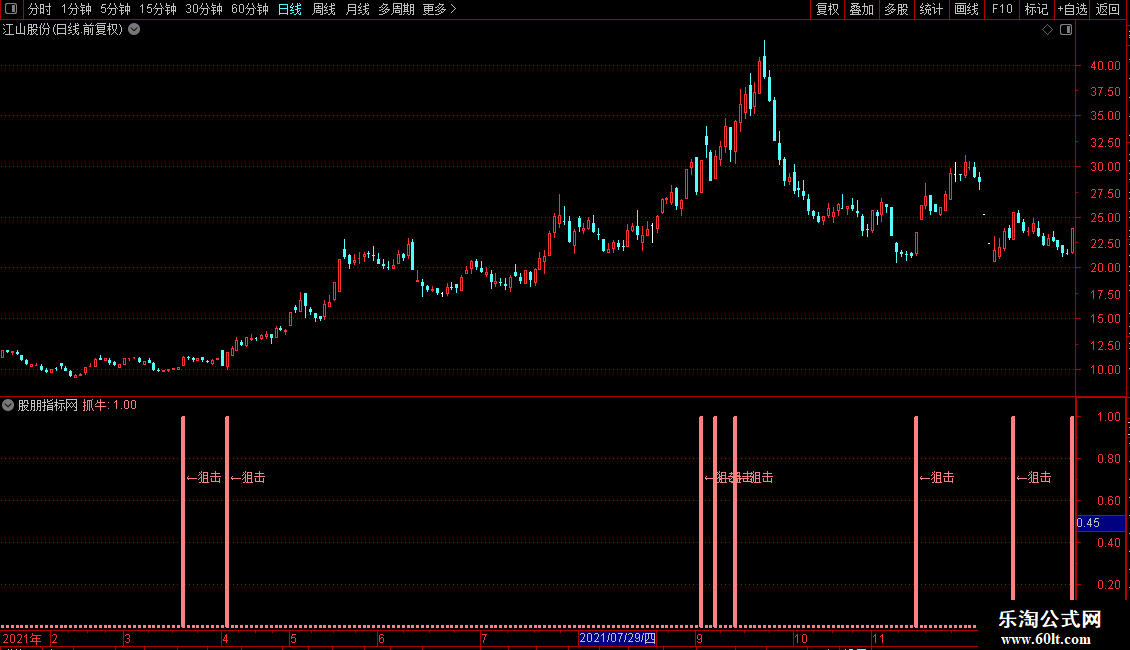
Task: Open the 复权 adjustment option
Action: (827, 9)
